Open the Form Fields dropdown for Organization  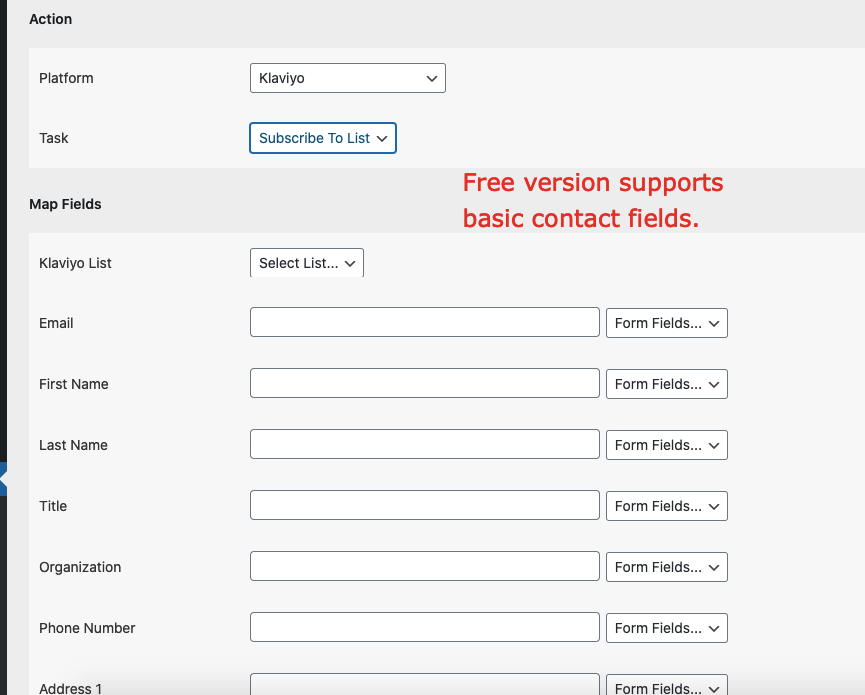tap(666, 567)
